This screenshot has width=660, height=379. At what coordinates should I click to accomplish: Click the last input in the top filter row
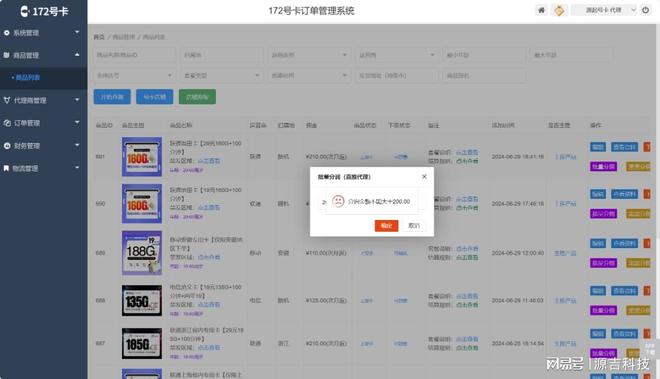[572, 55]
